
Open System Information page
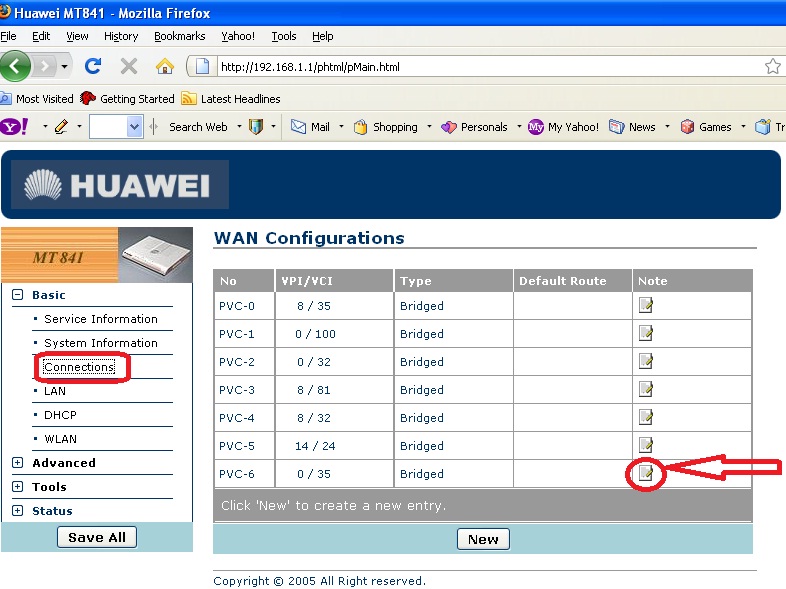tap(101, 343)
